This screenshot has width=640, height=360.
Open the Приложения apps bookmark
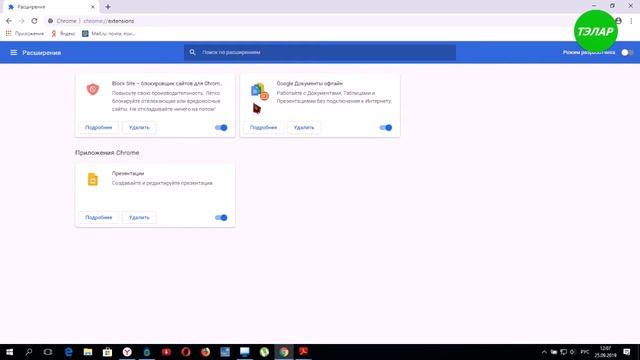point(25,33)
